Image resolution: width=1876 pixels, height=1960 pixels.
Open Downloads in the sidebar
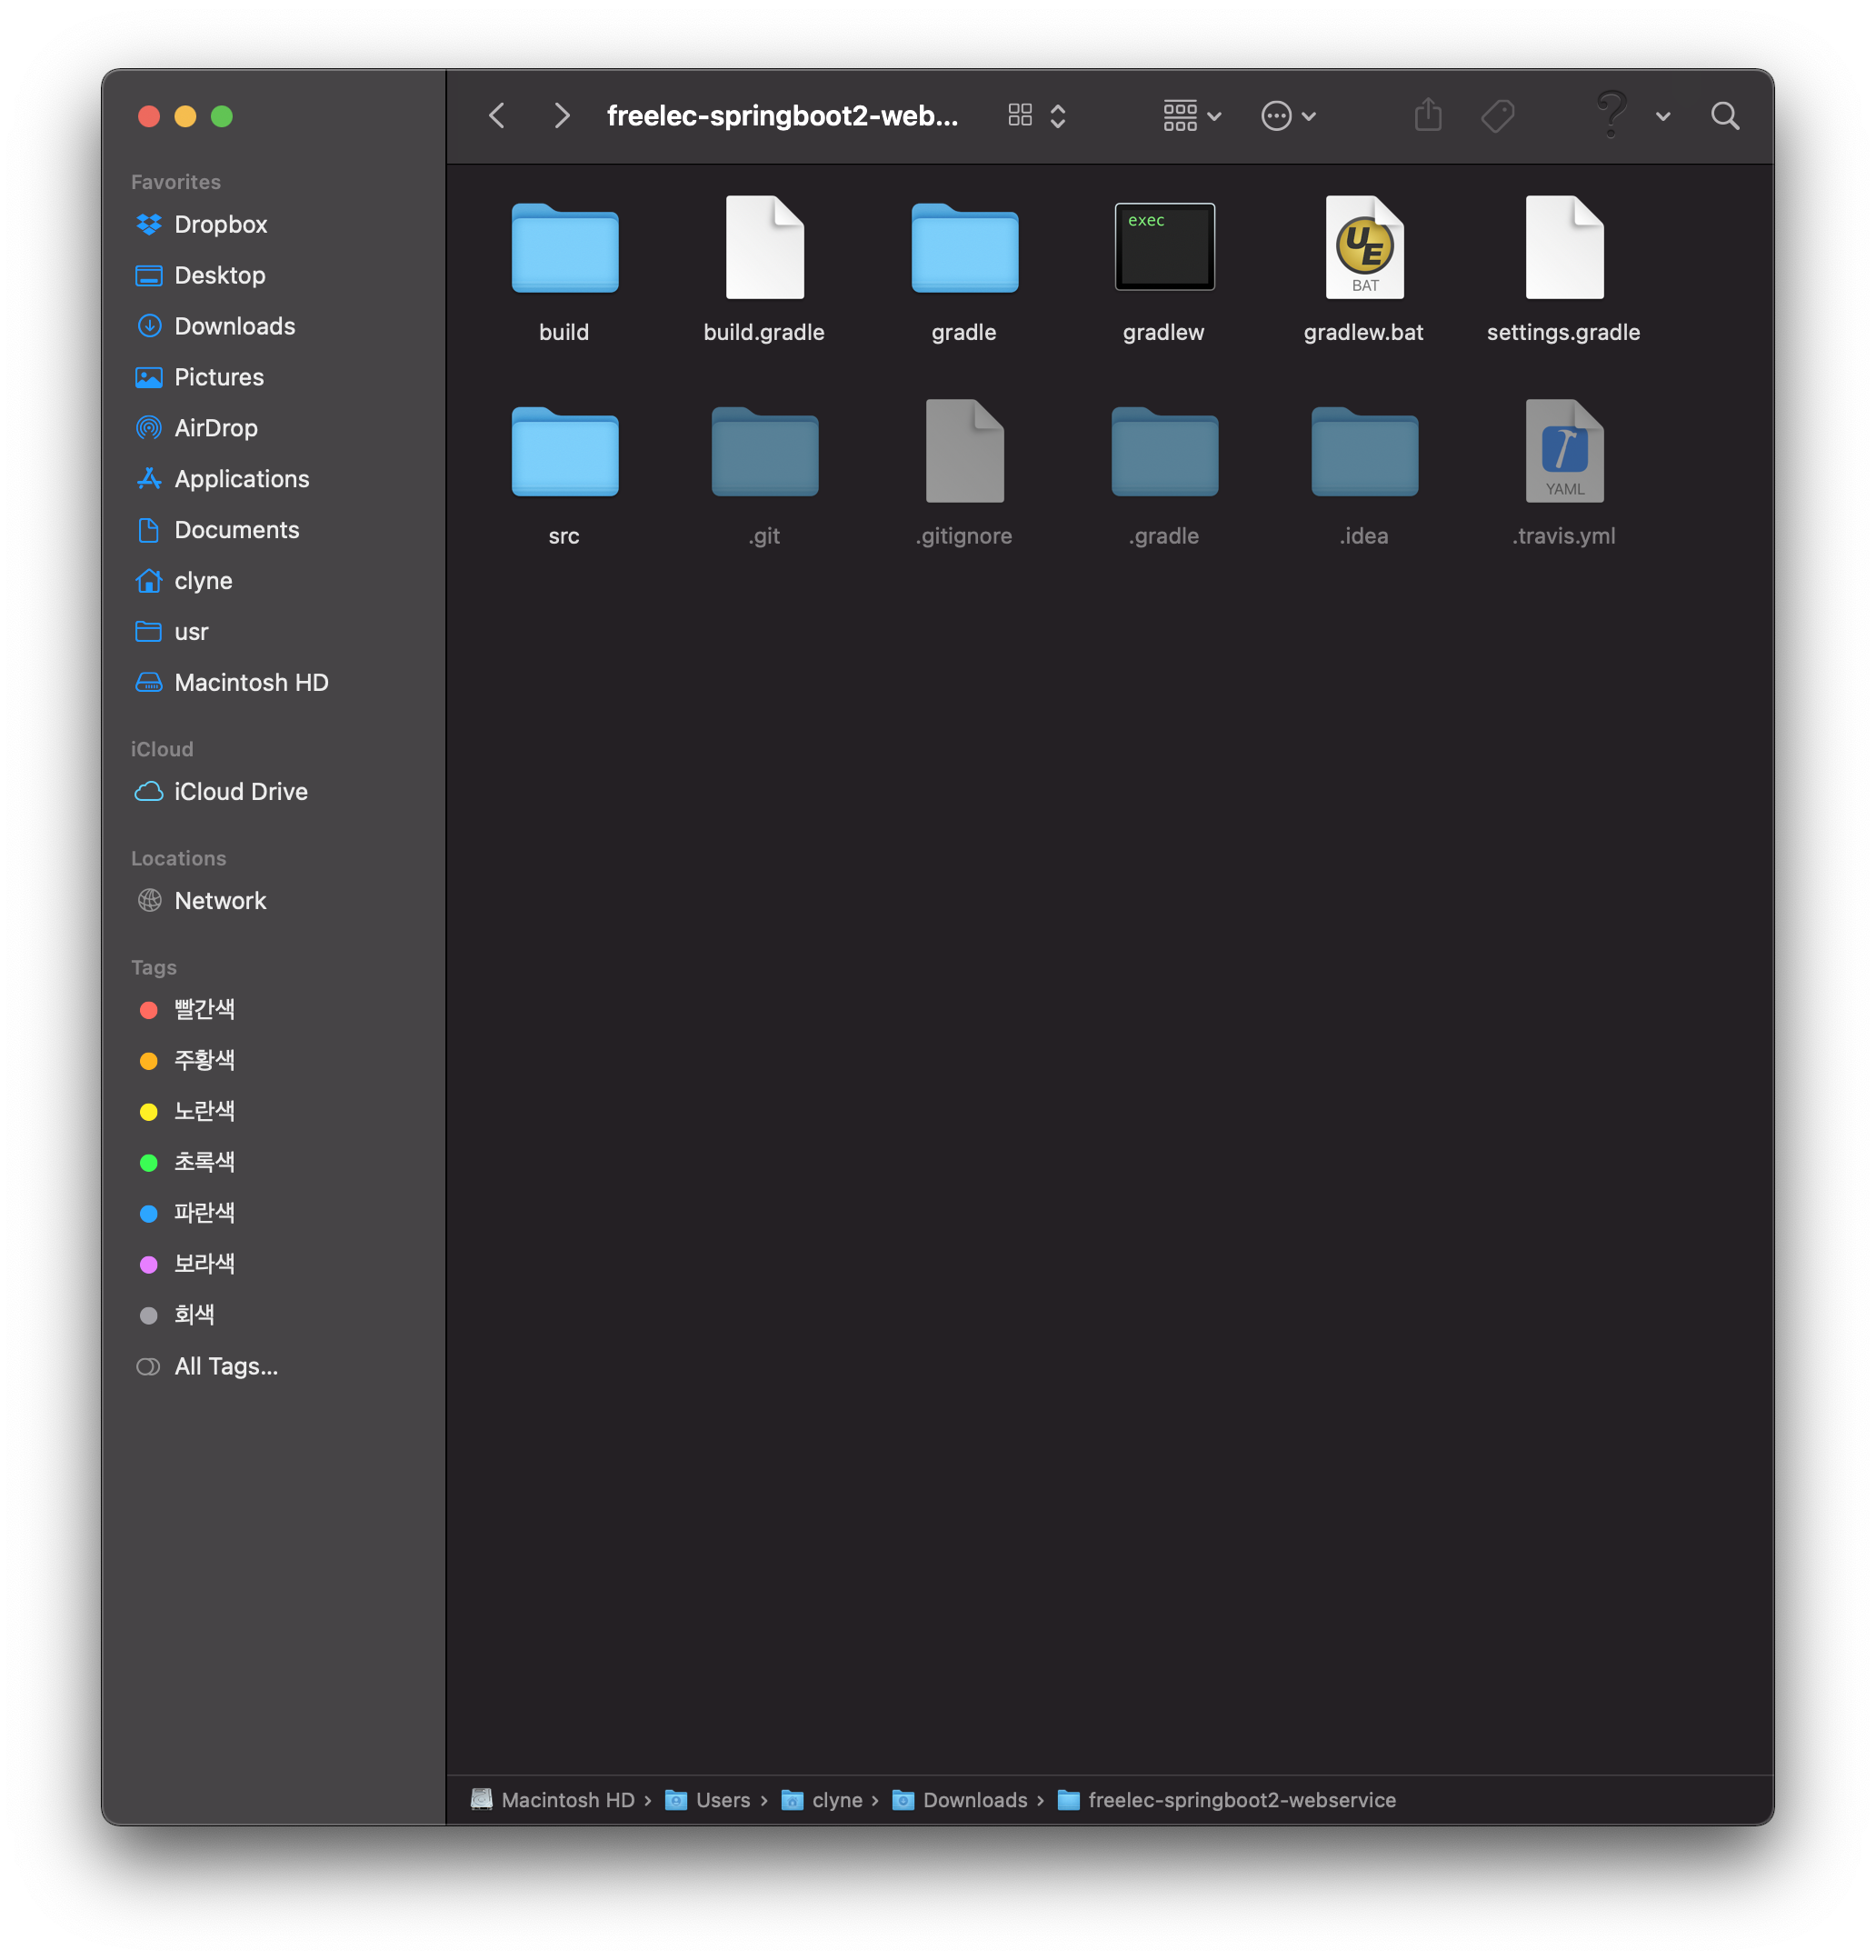tap(234, 326)
